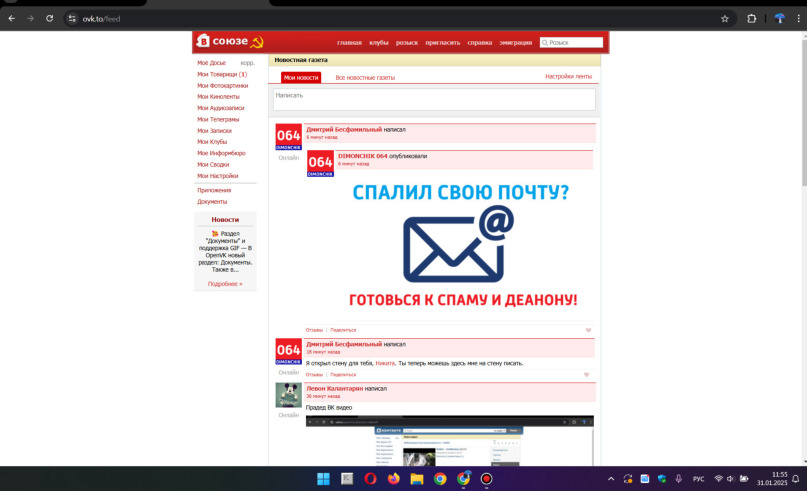Open Мои Товарищи (1) in sidebar

(x=222, y=74)
